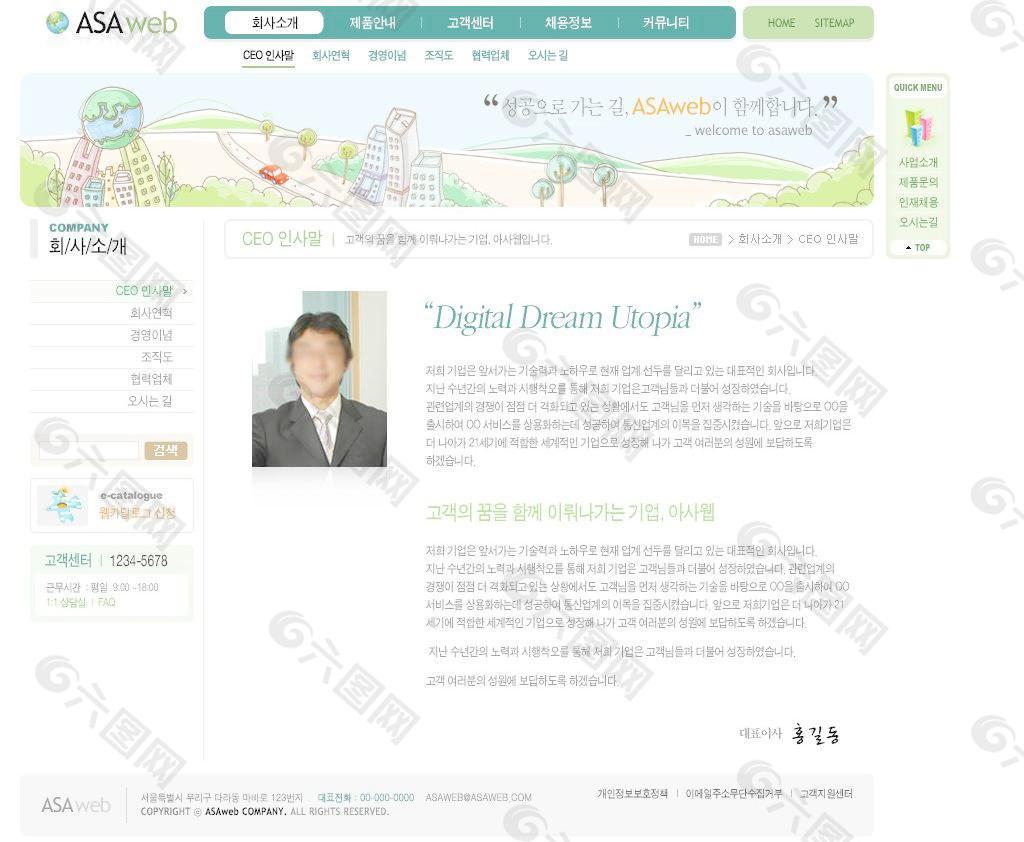Select the 고객센터 main menu item
This screenshot has height=842, width=1024.
click(470, 23)
